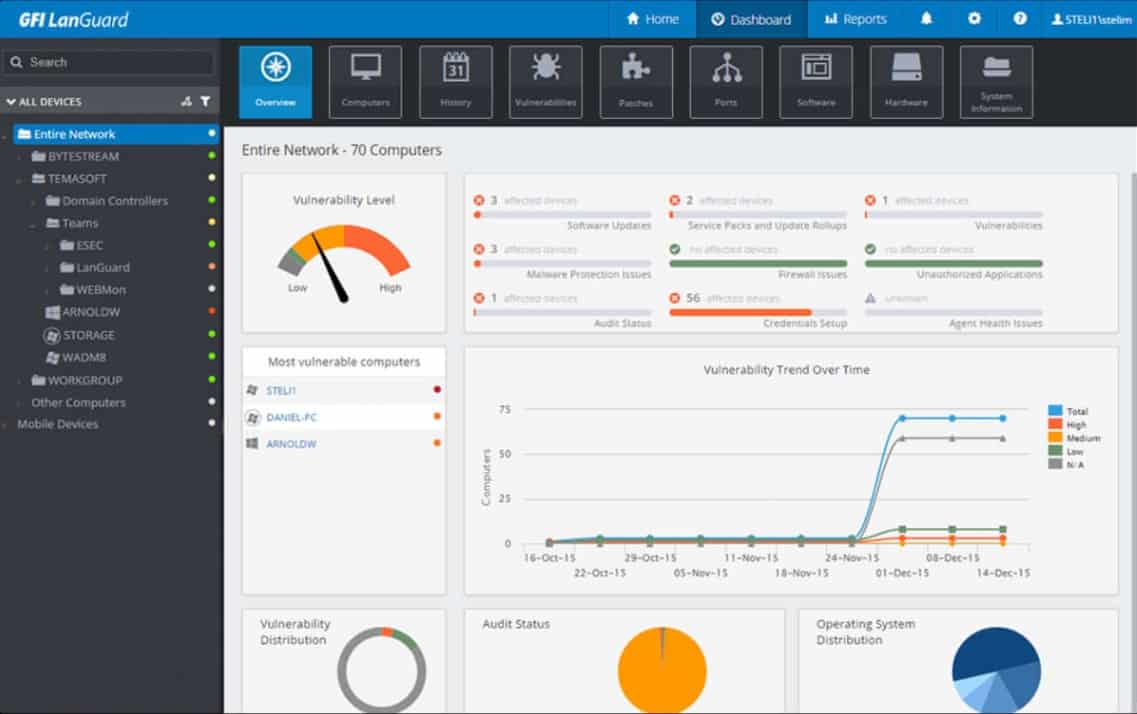Click the Credentials Setup progress bar
The width and height of the screenshot is (1137, 714).
pyautogui.click(x=758, y=312)
